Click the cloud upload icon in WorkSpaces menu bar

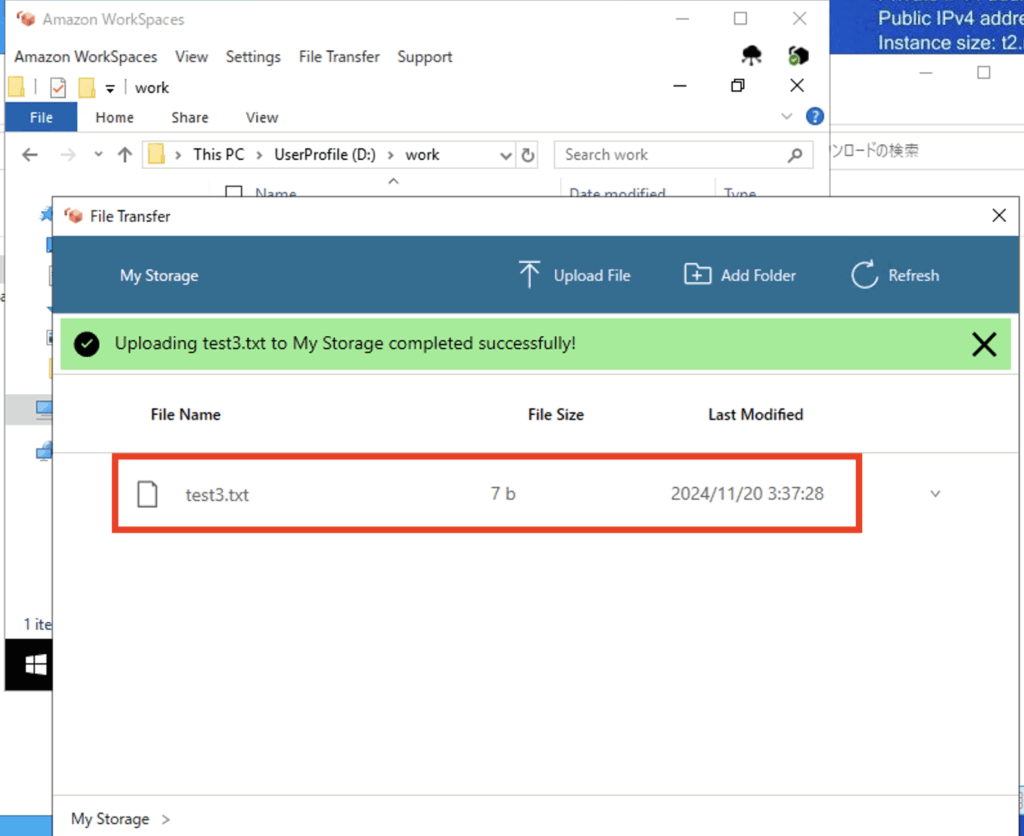point(751,56)
